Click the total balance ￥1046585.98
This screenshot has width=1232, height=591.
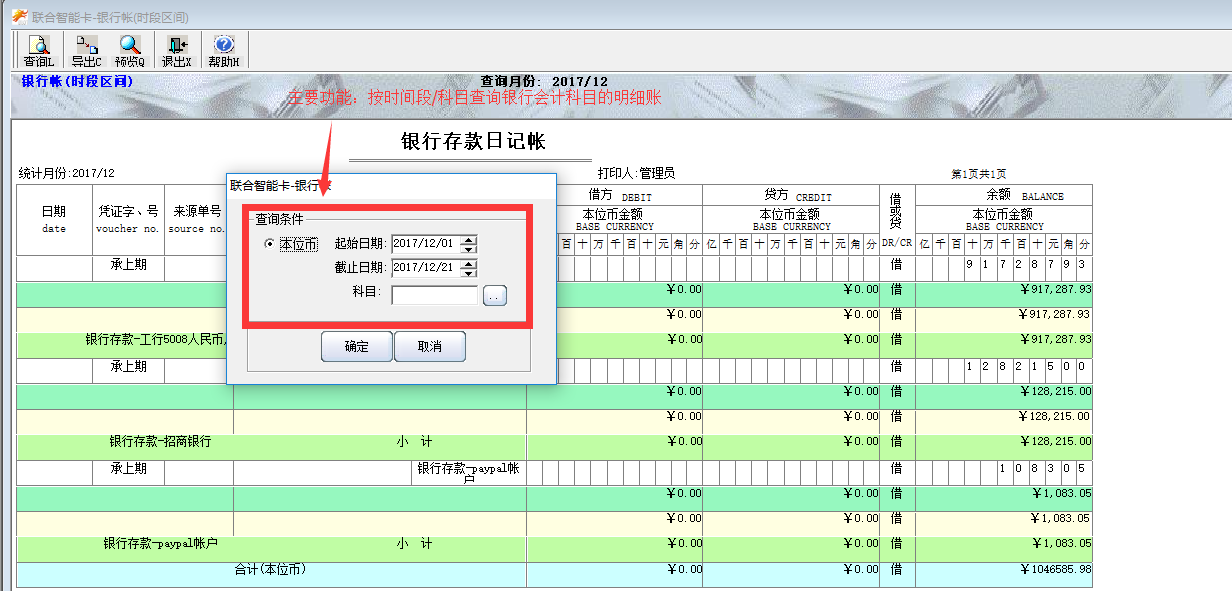pos(1056,569)
